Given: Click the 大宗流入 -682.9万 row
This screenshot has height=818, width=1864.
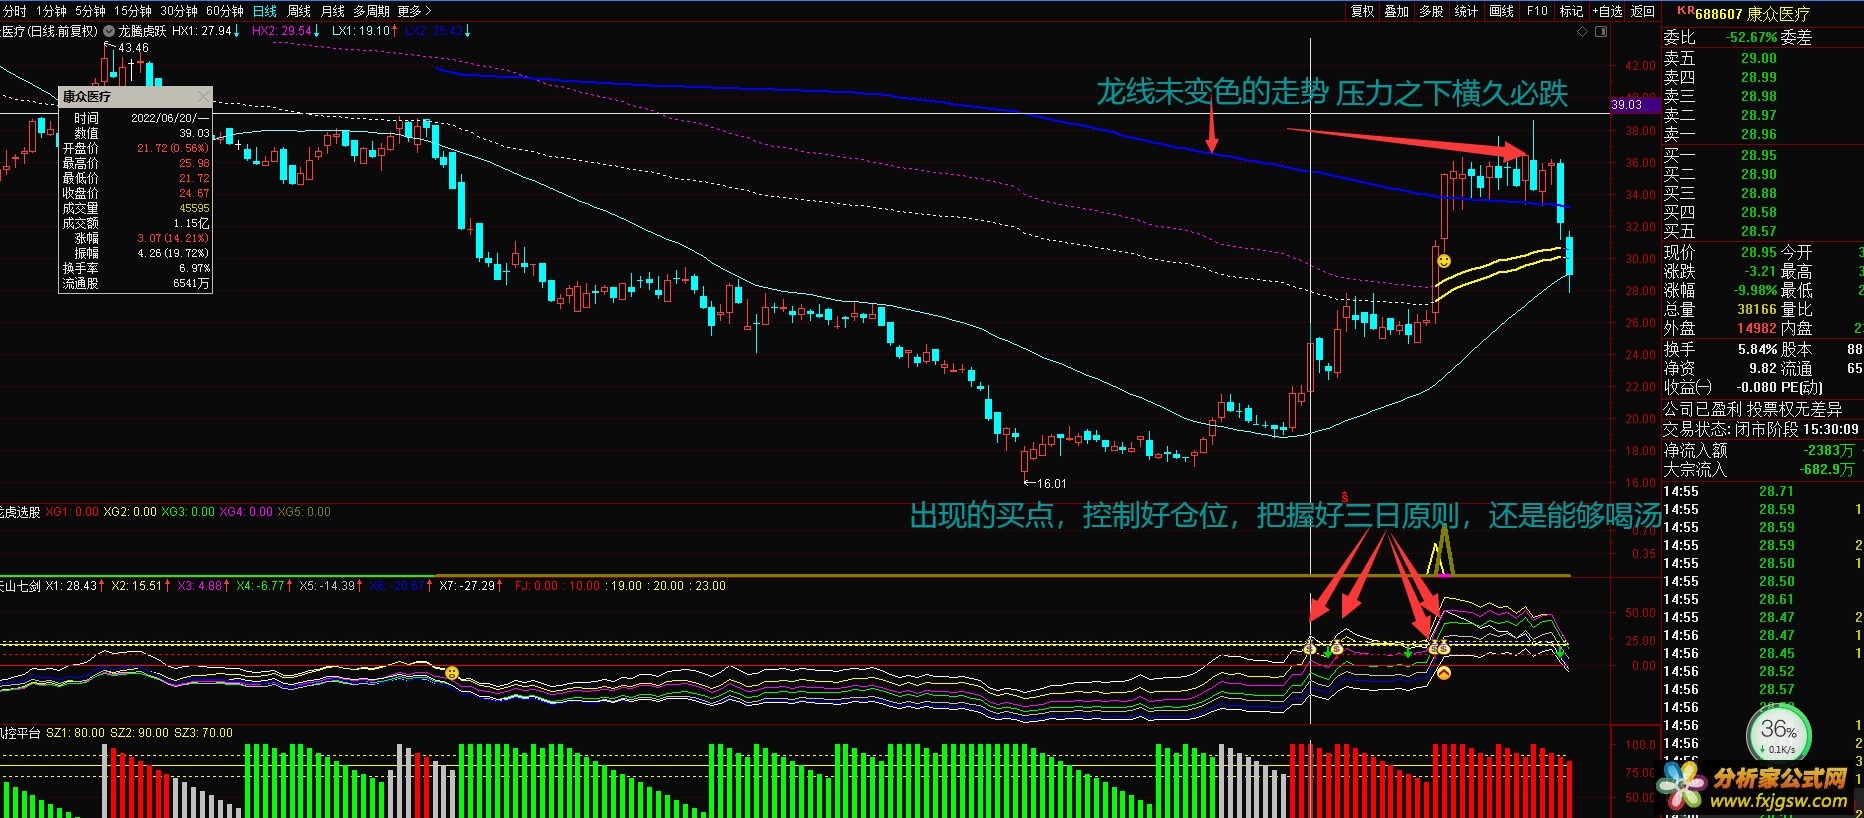Looking at the screenshot, I should coord(1760,469).
